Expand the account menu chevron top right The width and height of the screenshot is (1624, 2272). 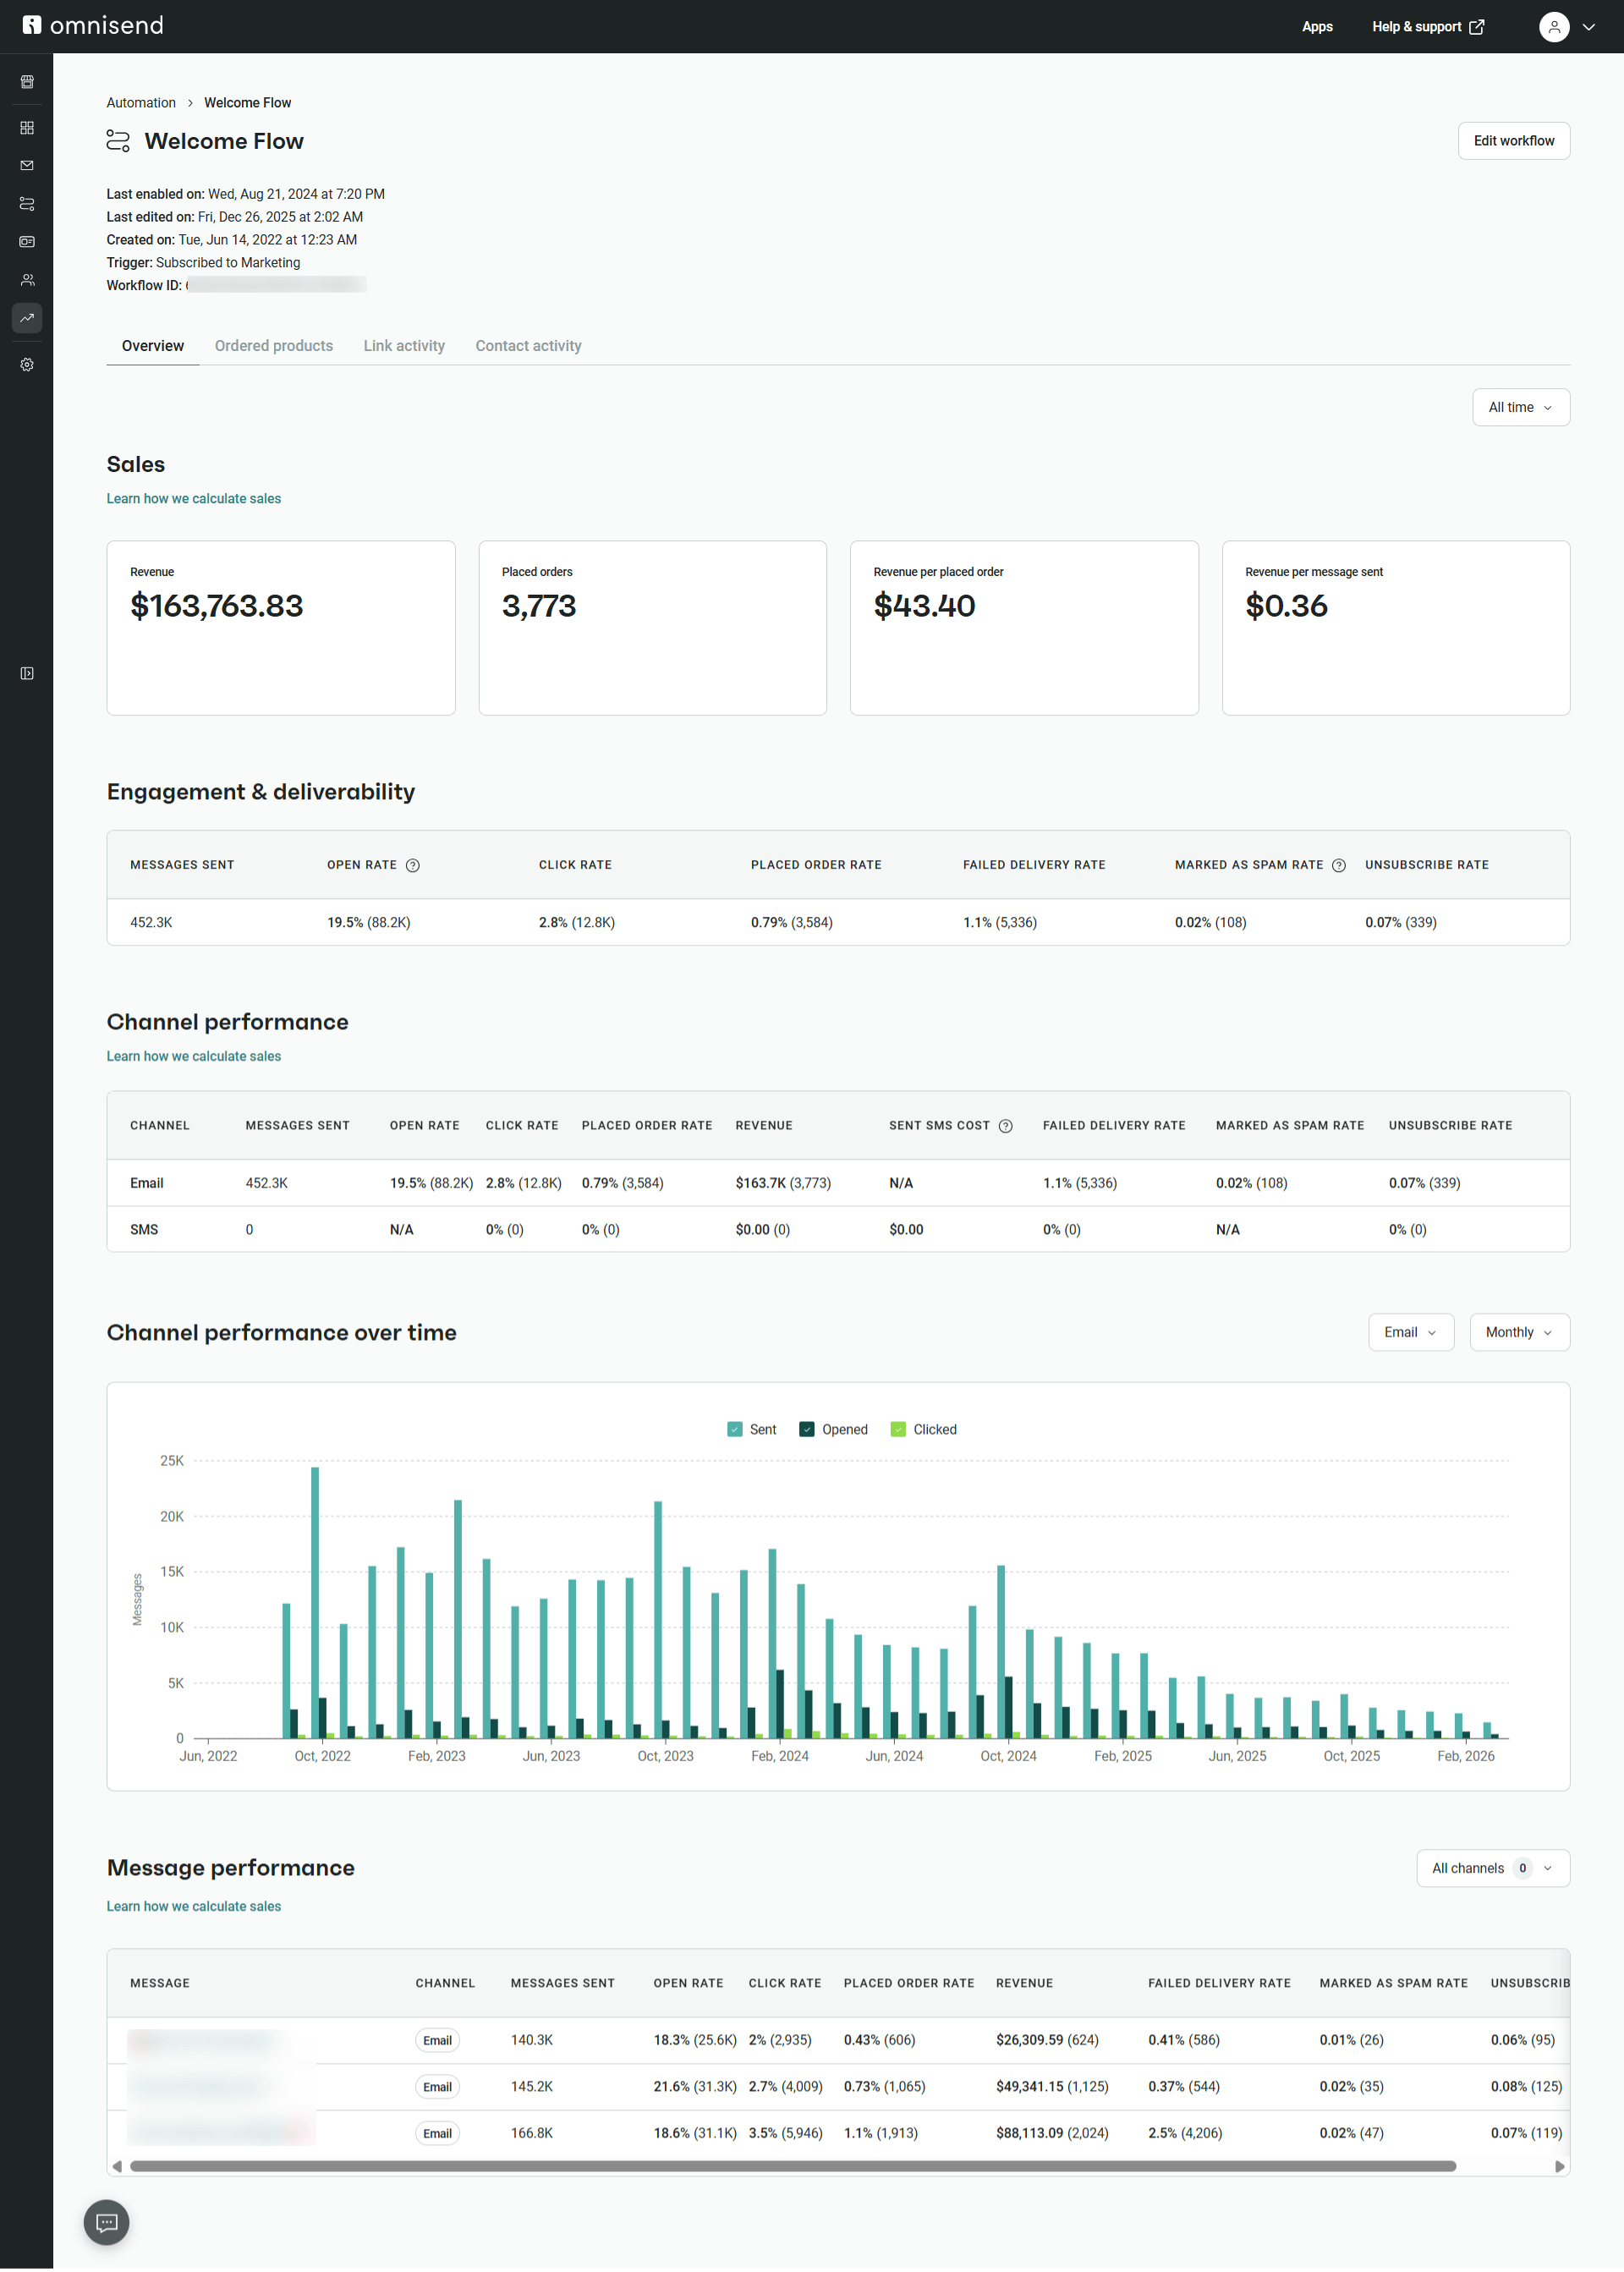coord(1590,26)
